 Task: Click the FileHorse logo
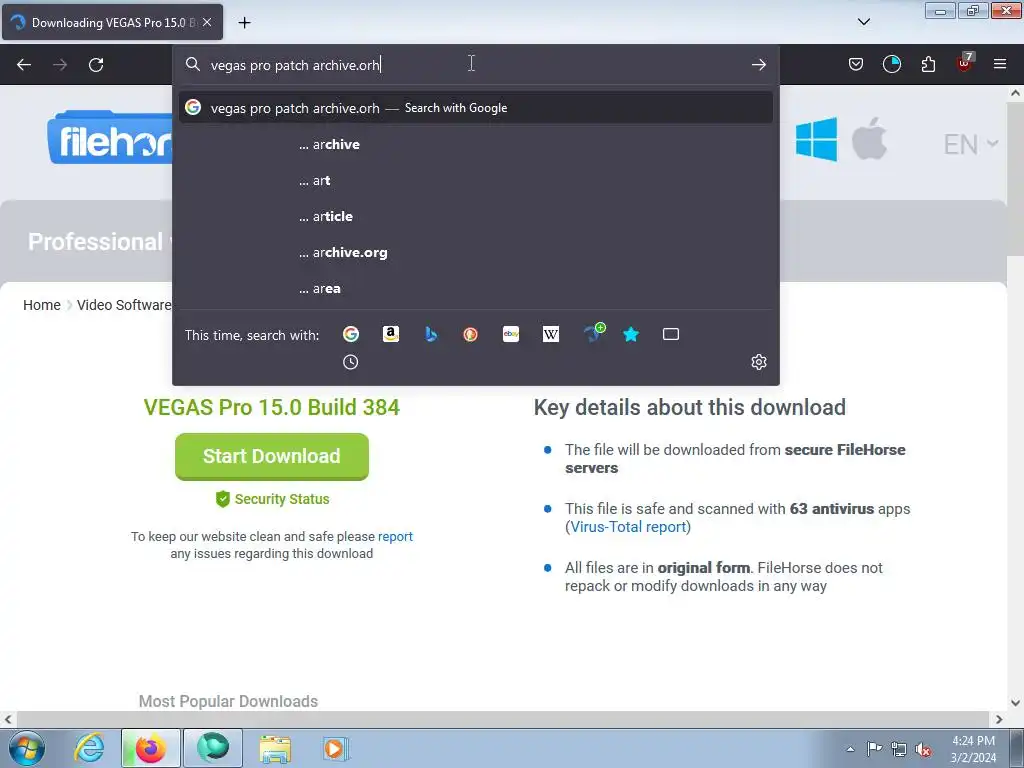(110, 138)
